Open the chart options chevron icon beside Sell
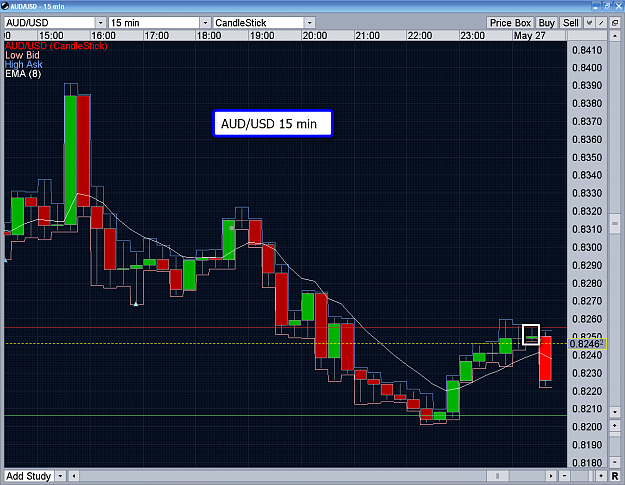625x485 pixels. pyautogui.click(x=589, y=23)
